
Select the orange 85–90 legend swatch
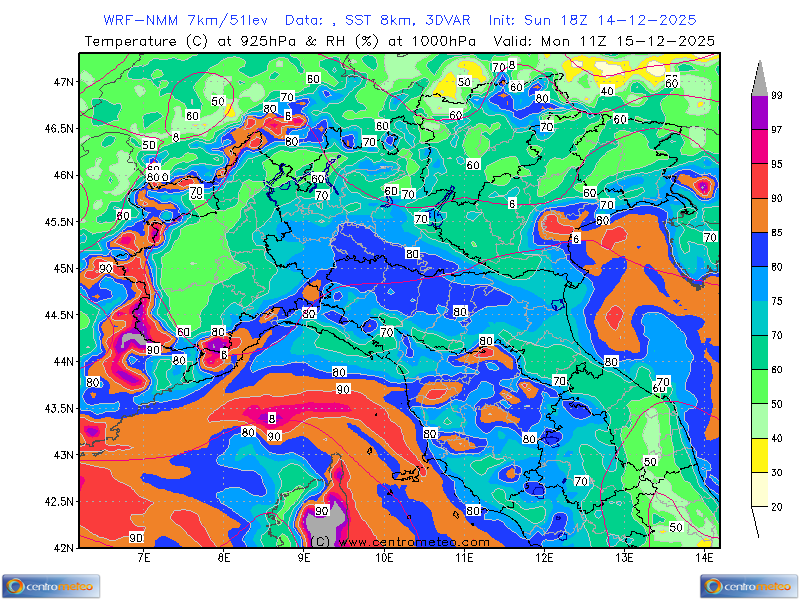click(x=760, y=215)
